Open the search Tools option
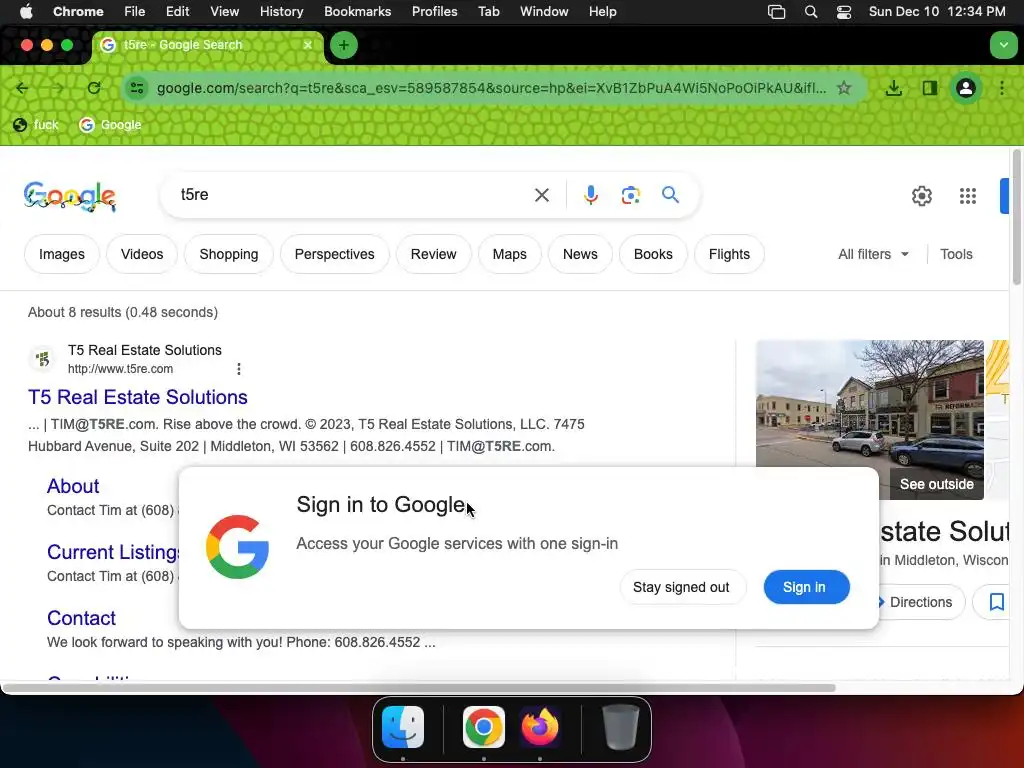Viewport: 1024px width, 768px height. pos(955,254)
